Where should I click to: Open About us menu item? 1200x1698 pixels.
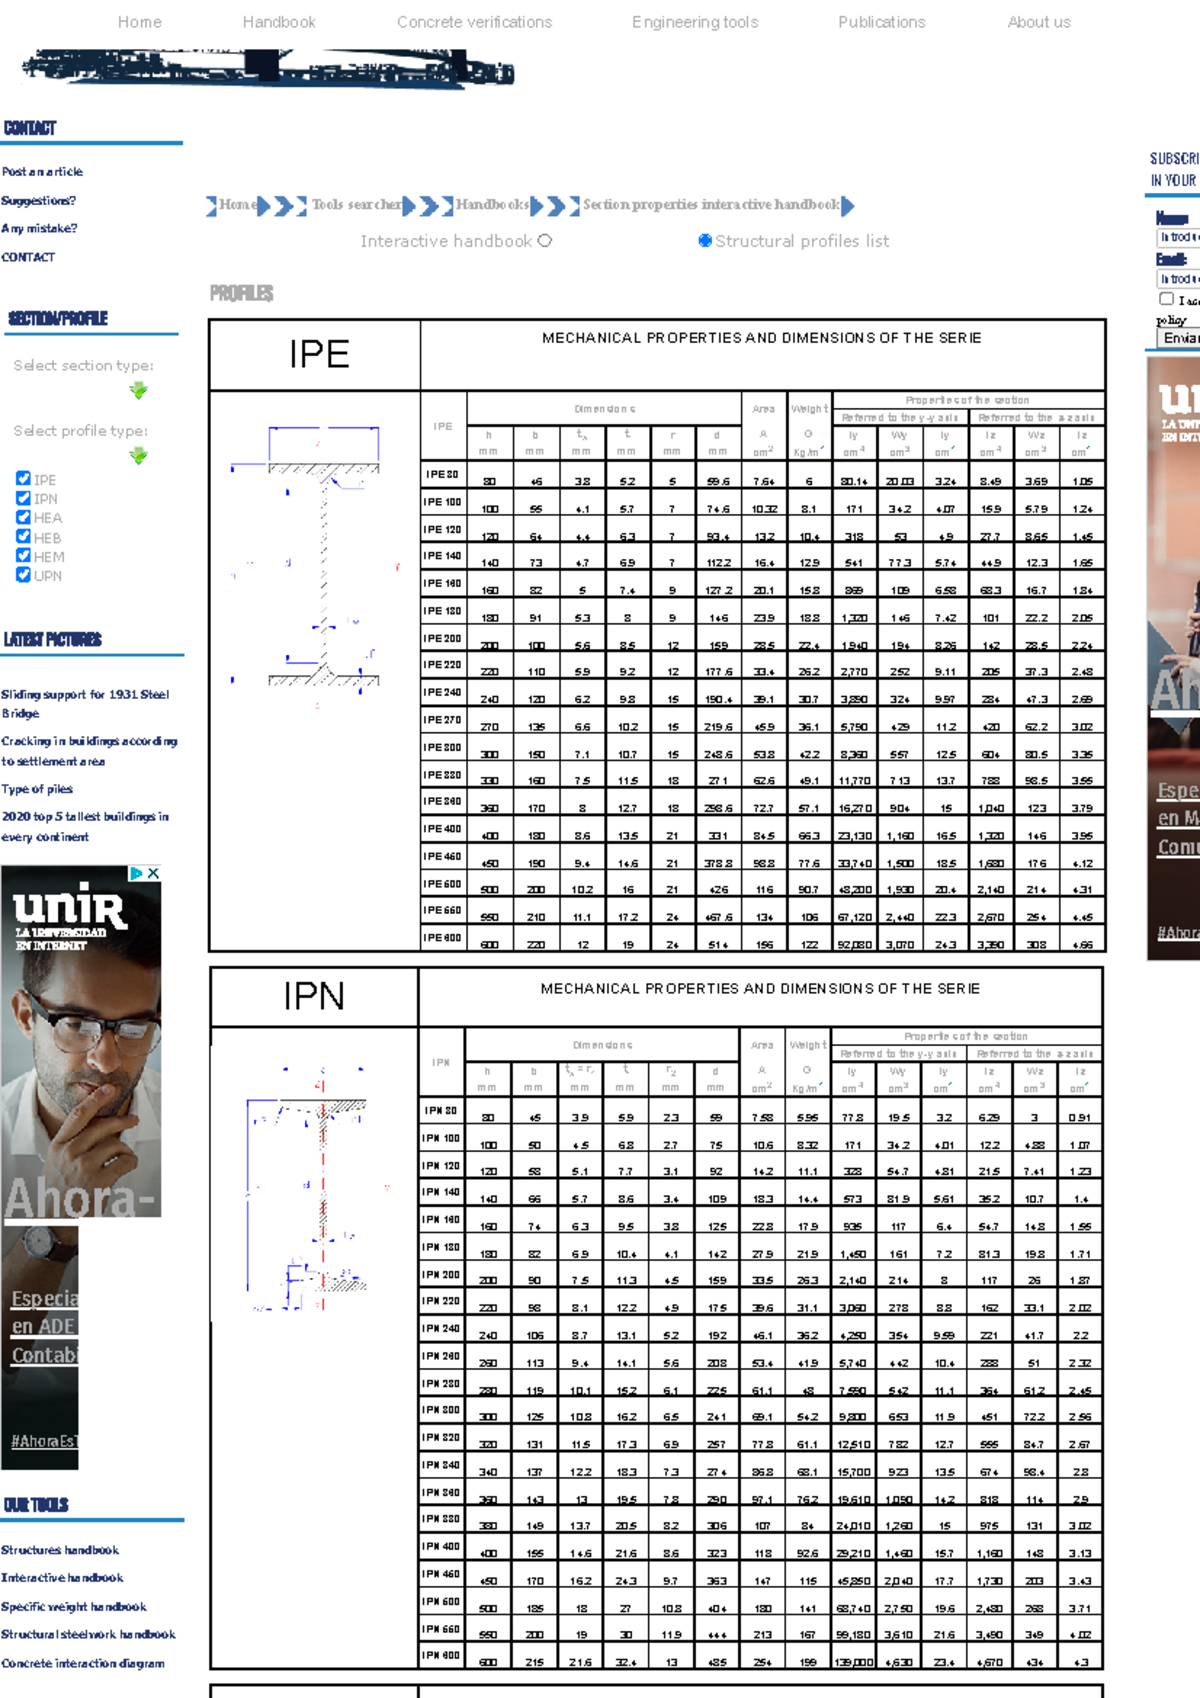tap(1039, 22)
